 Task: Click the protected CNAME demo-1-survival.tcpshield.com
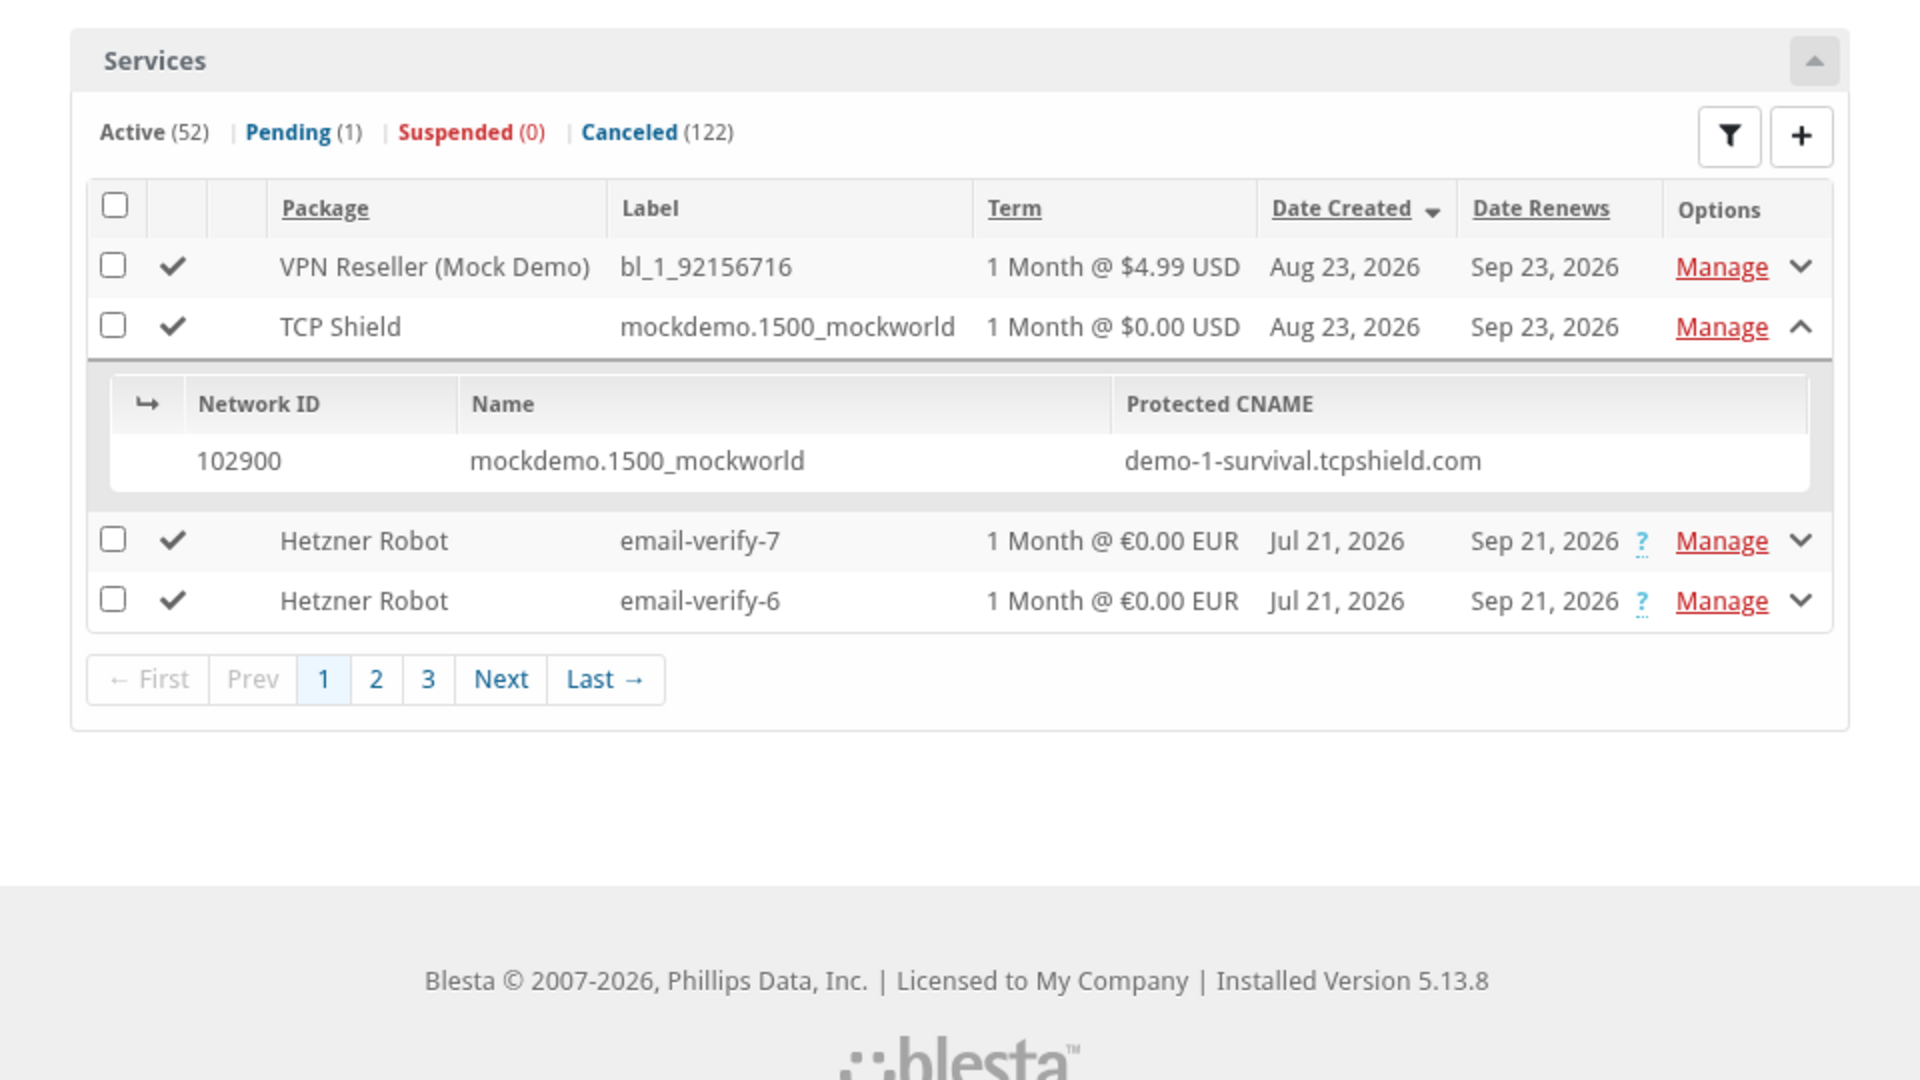[x=1303, y=461]
